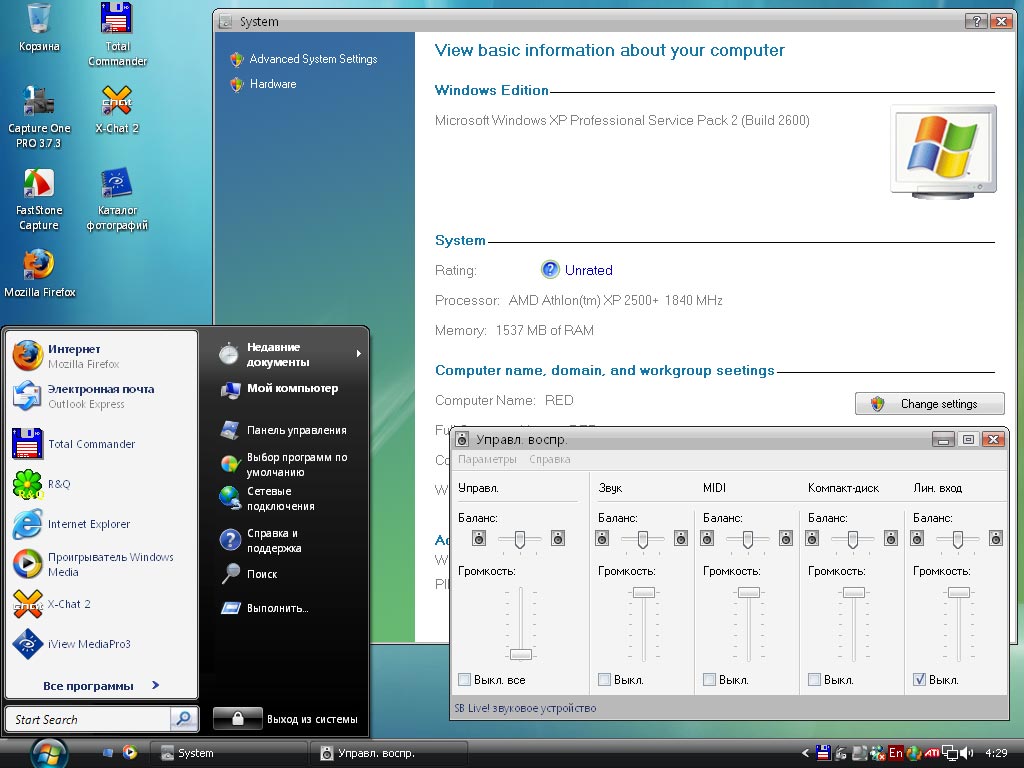
Task: Open Проигрыватель Windows Media from Start menu
Action: point(103,564)
